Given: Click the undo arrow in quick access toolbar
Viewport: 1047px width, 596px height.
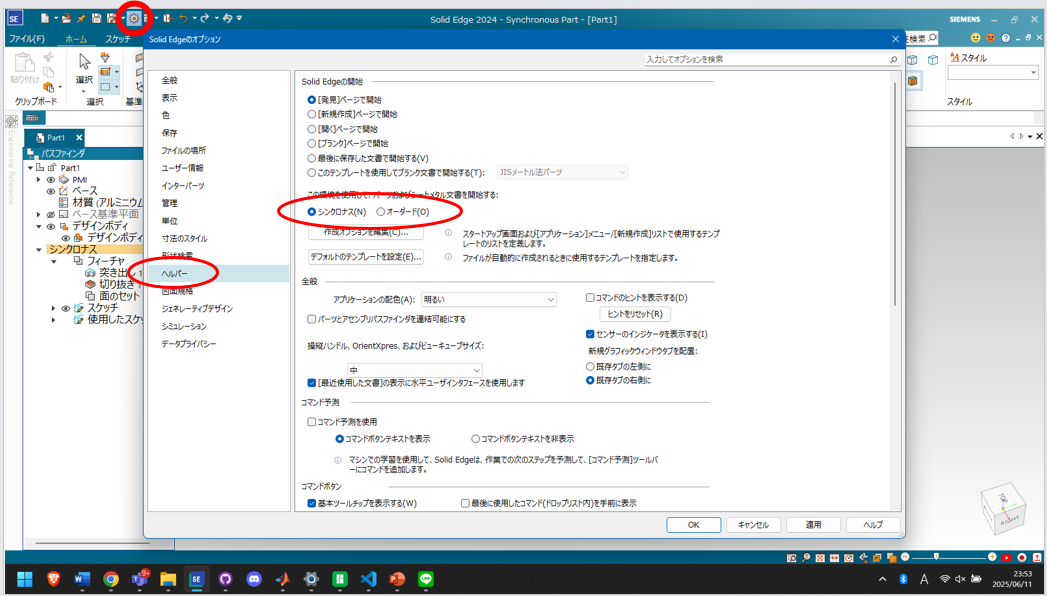Looking at the screenshot, I should [x=183, y=18].
